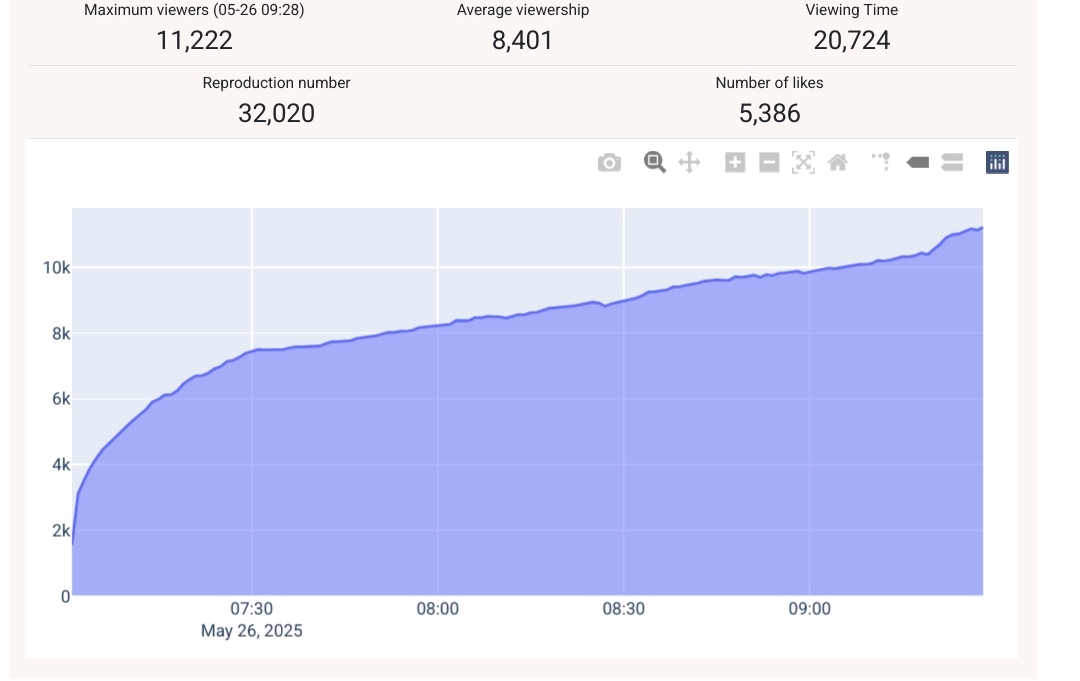Click the 0 y-axis tick label

point(65,596)
